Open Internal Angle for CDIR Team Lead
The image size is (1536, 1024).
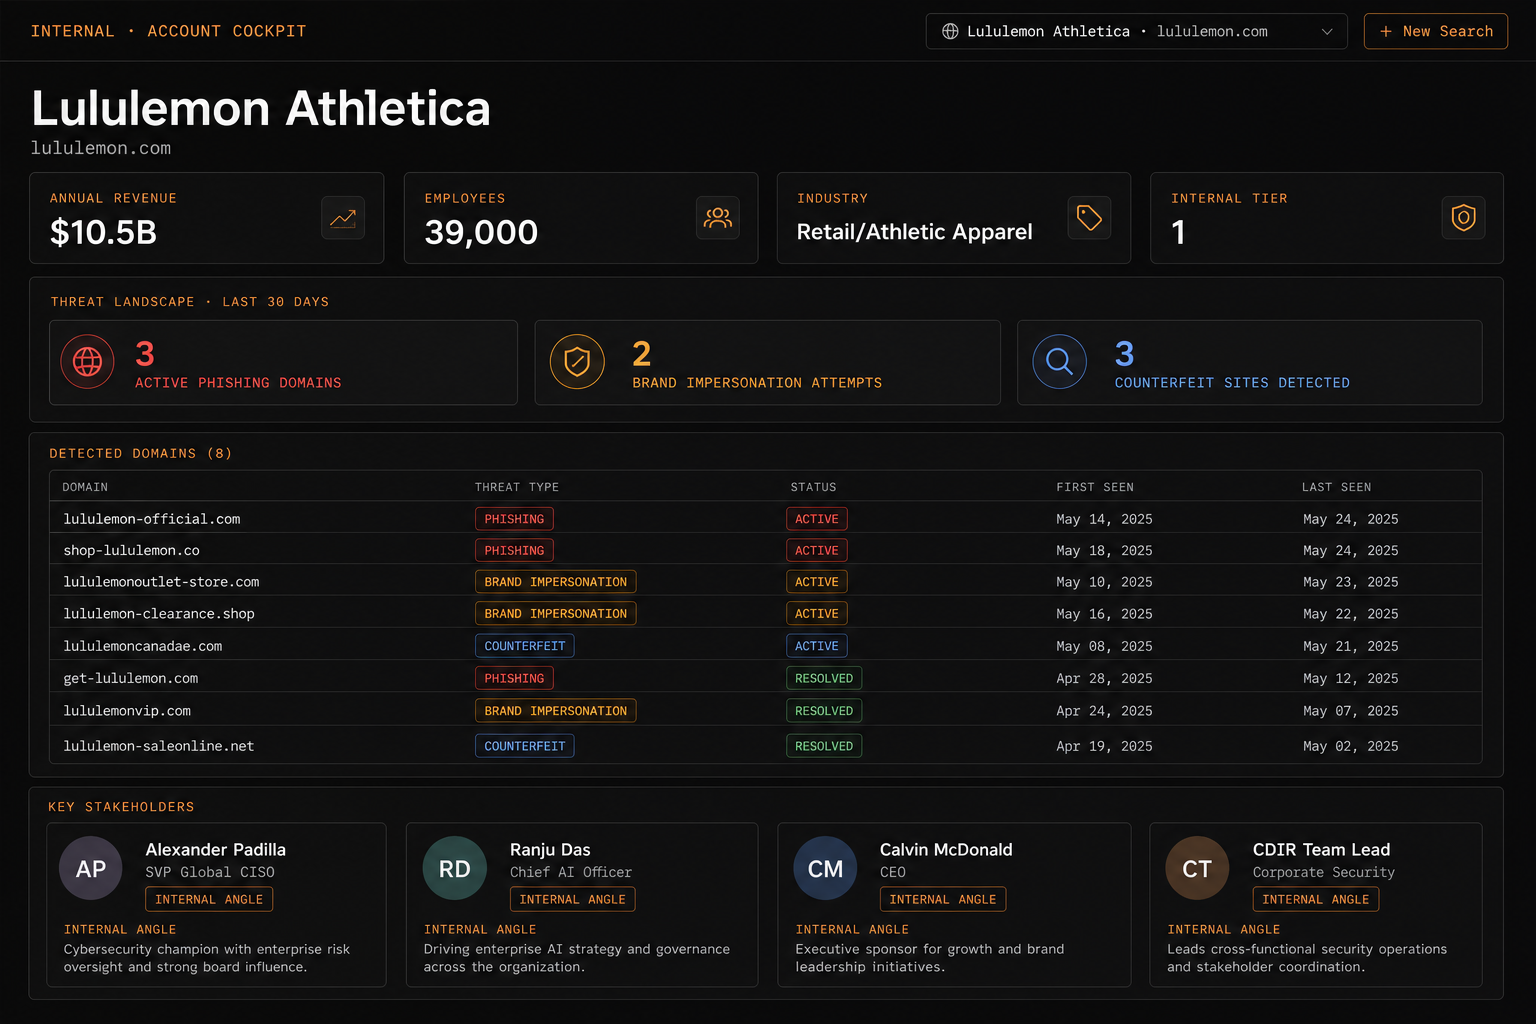[1316, 899]
